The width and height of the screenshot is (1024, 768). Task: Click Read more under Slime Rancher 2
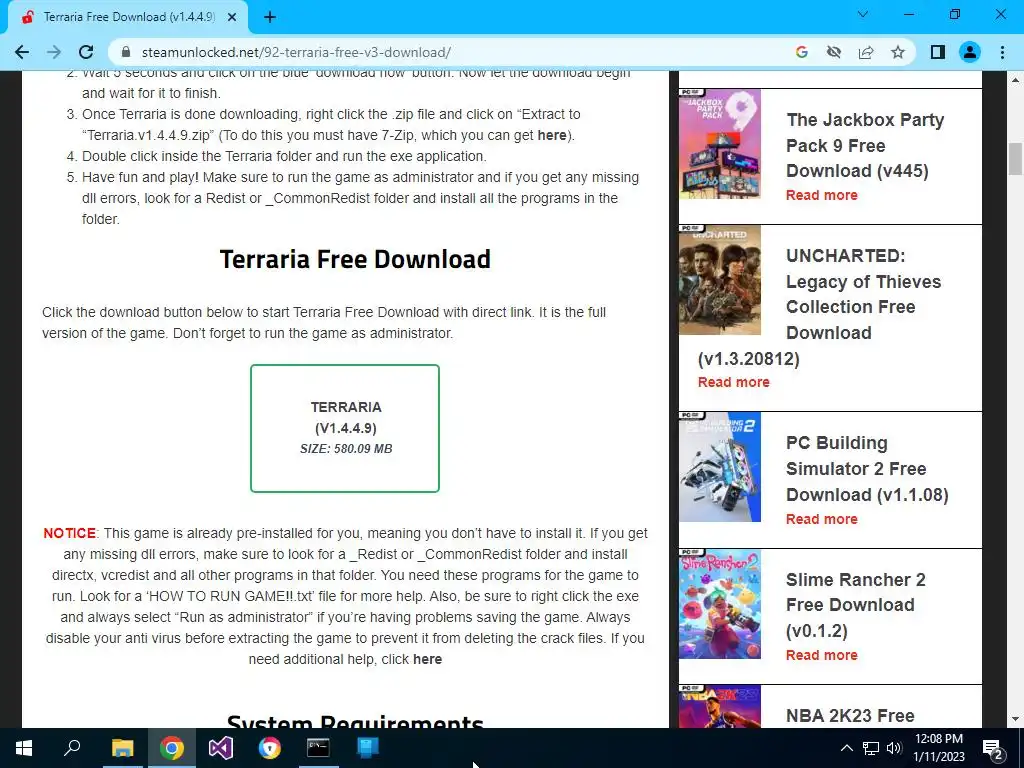(822, 655)
